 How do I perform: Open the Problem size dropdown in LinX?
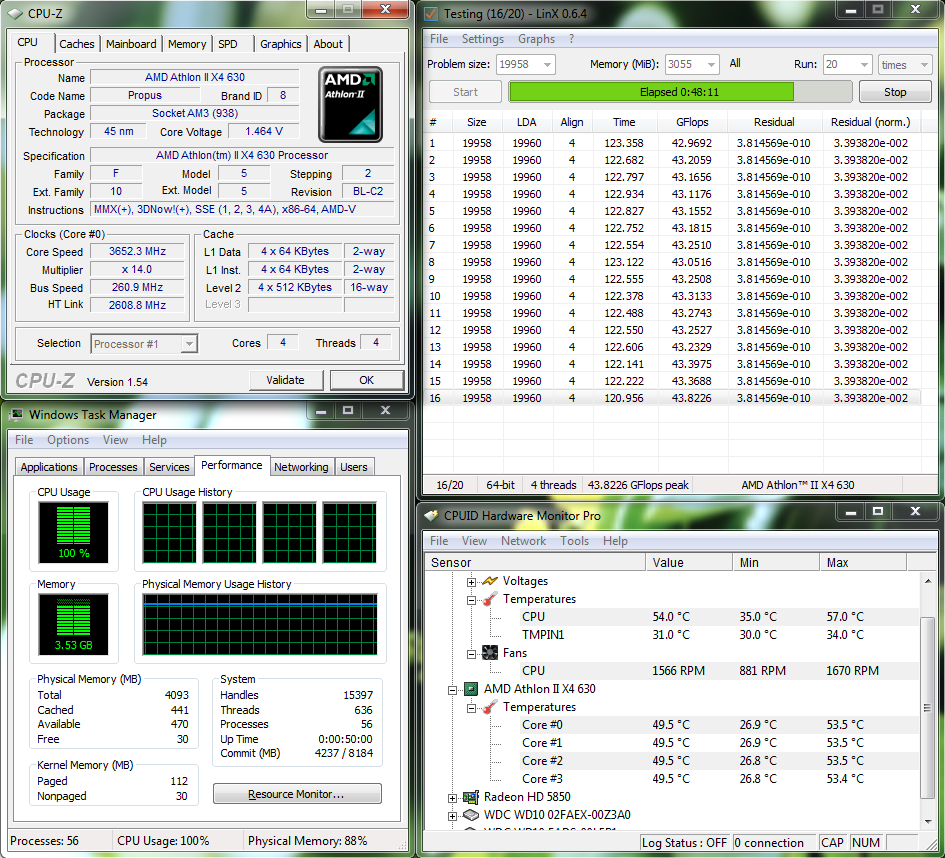tap(546, 65)
